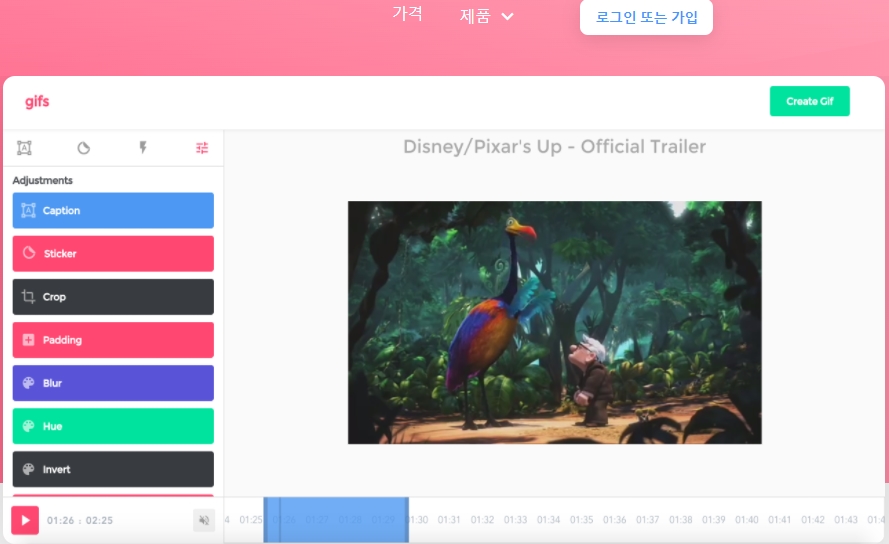Click the palette icon on Blur button

[x=28, y=383]
